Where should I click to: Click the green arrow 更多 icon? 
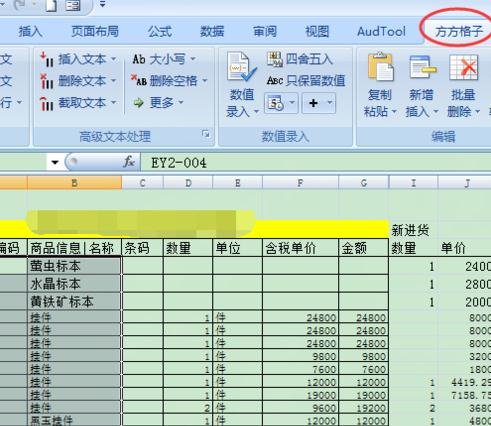click(x=139, y=103)
